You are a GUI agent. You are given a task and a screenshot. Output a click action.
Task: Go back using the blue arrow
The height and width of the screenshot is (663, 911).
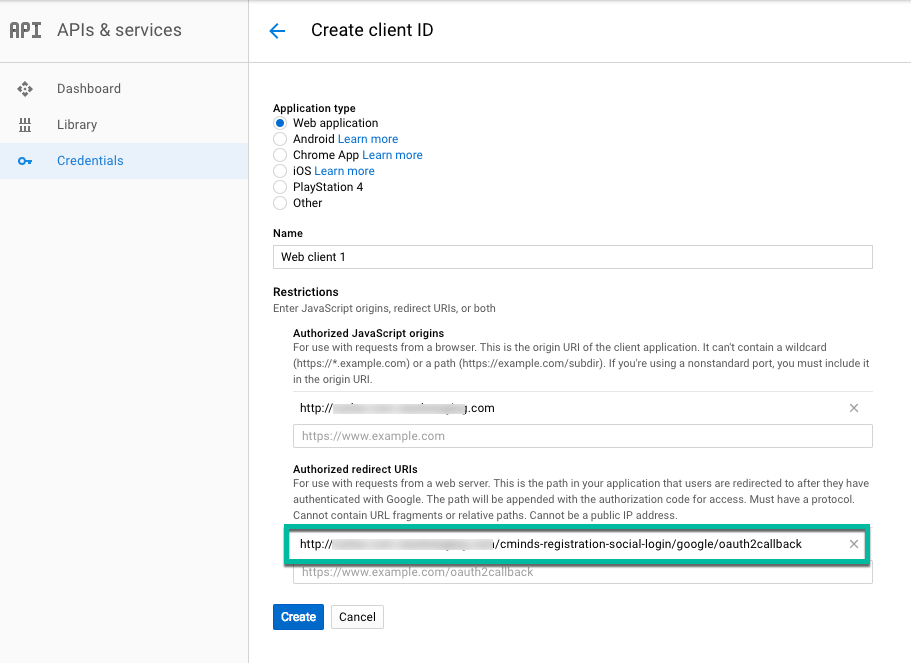(277, 31)
